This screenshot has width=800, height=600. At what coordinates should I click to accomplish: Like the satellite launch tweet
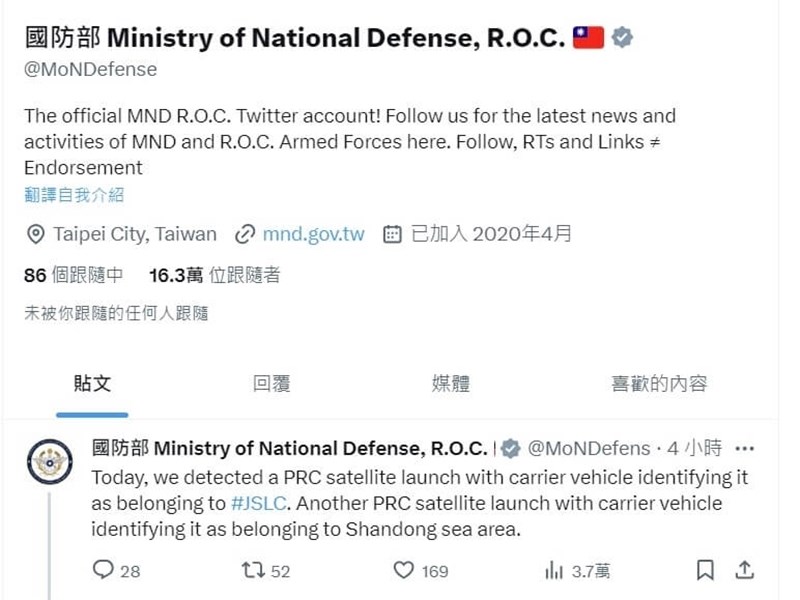point(403,570)
